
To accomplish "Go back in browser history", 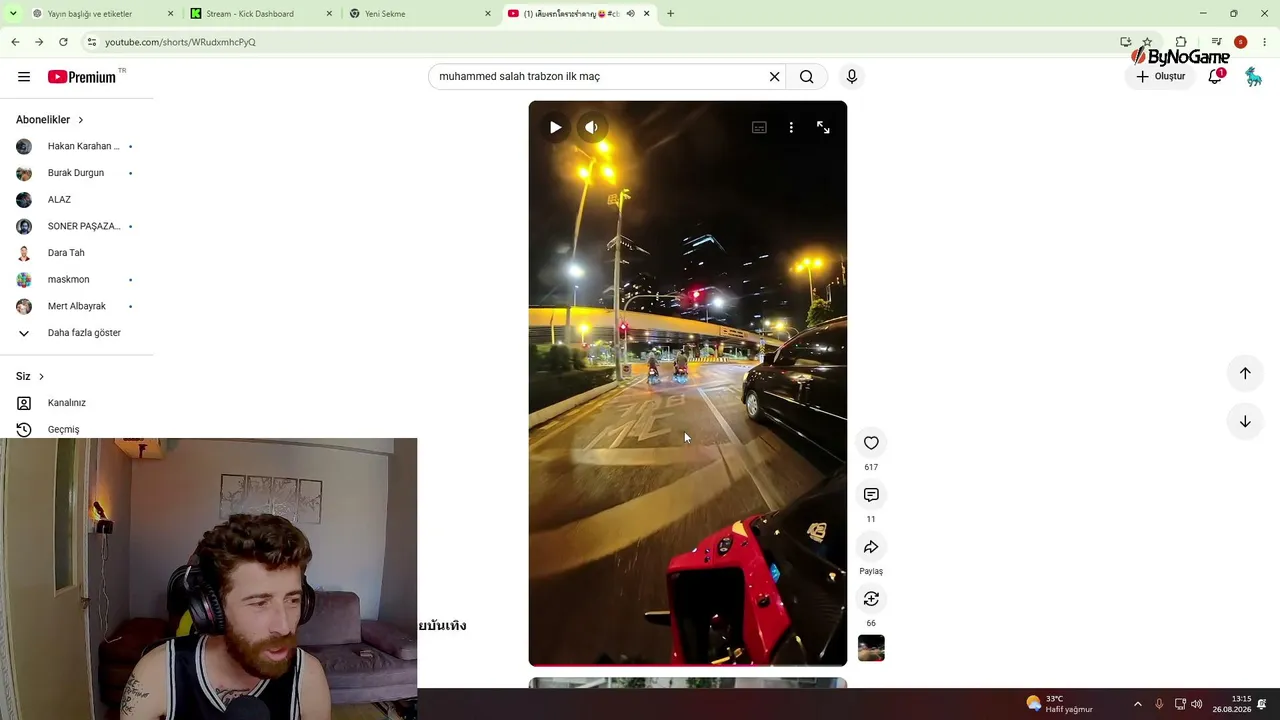I will point(15,42).
